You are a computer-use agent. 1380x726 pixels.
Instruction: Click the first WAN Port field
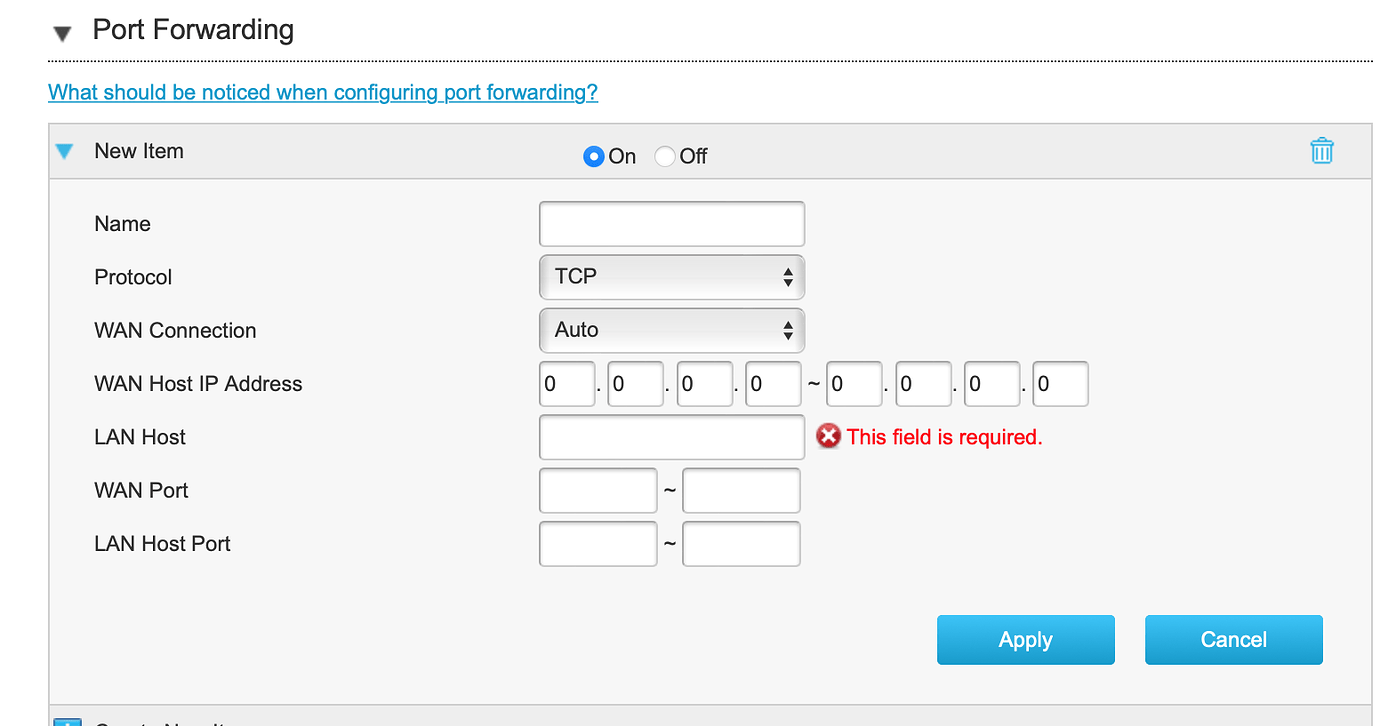click(597, 490)
